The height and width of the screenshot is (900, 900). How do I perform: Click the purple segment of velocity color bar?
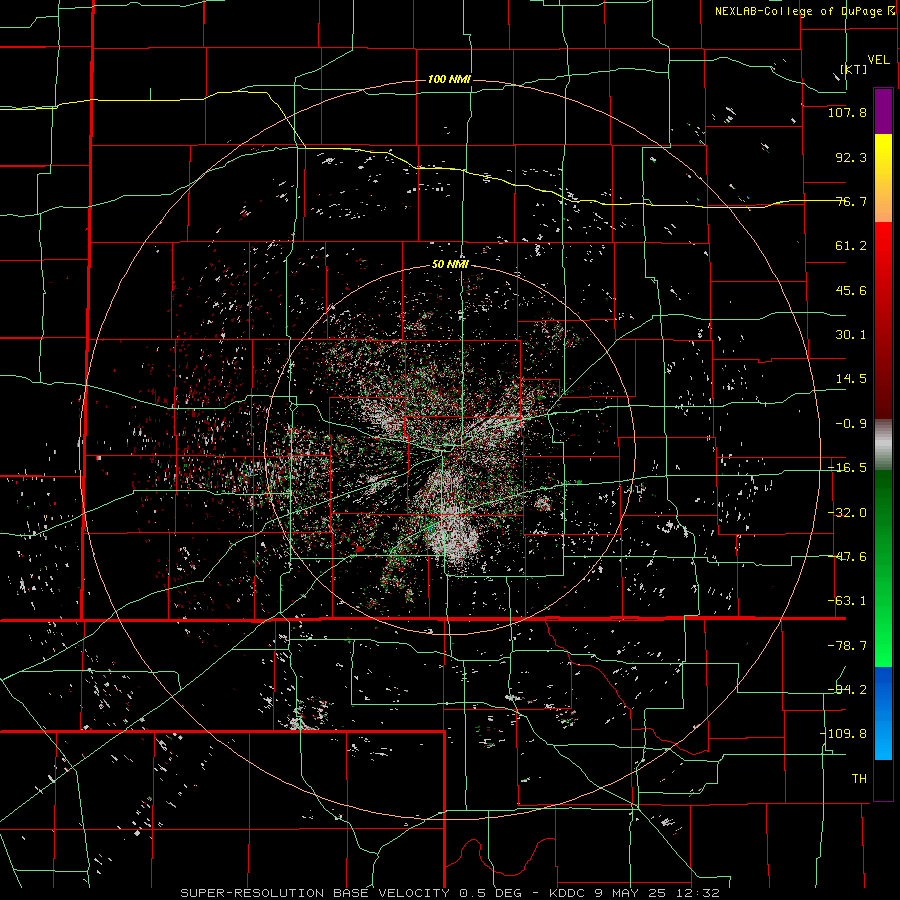(883, 111)
